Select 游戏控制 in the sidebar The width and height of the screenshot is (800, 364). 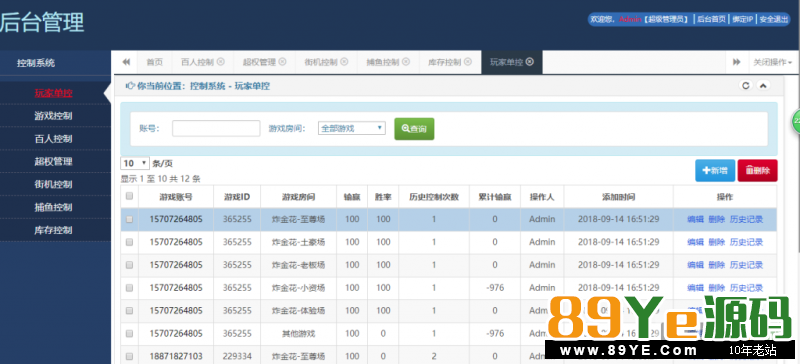[54, 116]
